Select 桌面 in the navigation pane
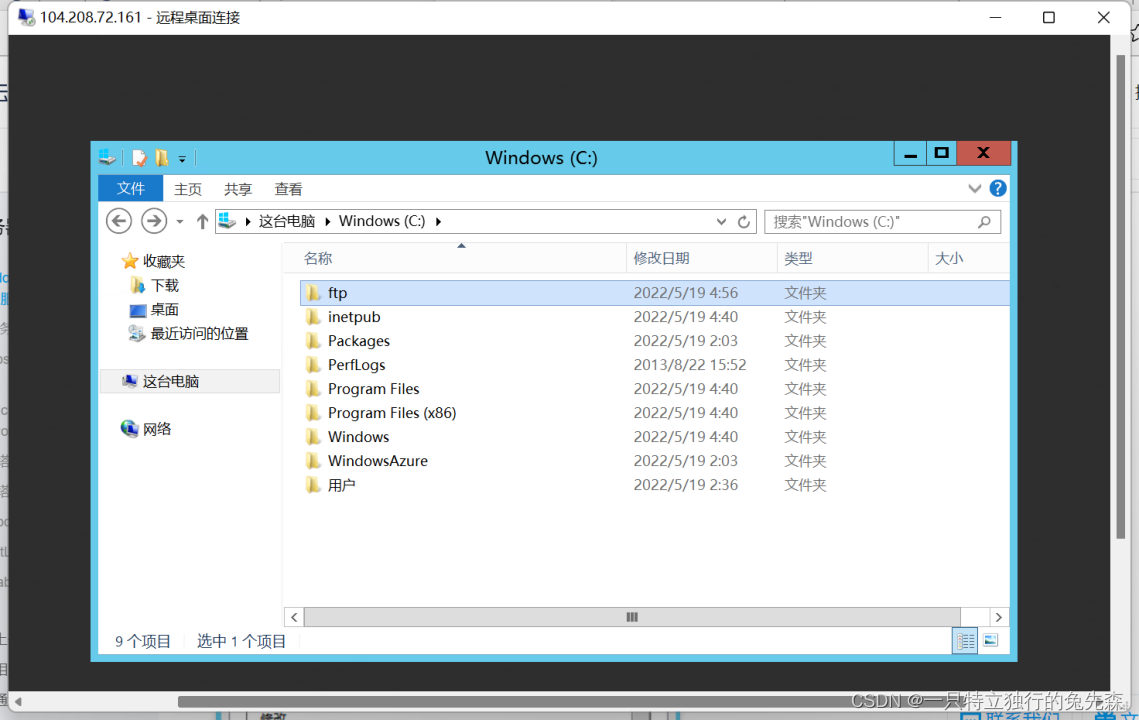This screenshot has width=1139, height=720. [164, 310]
